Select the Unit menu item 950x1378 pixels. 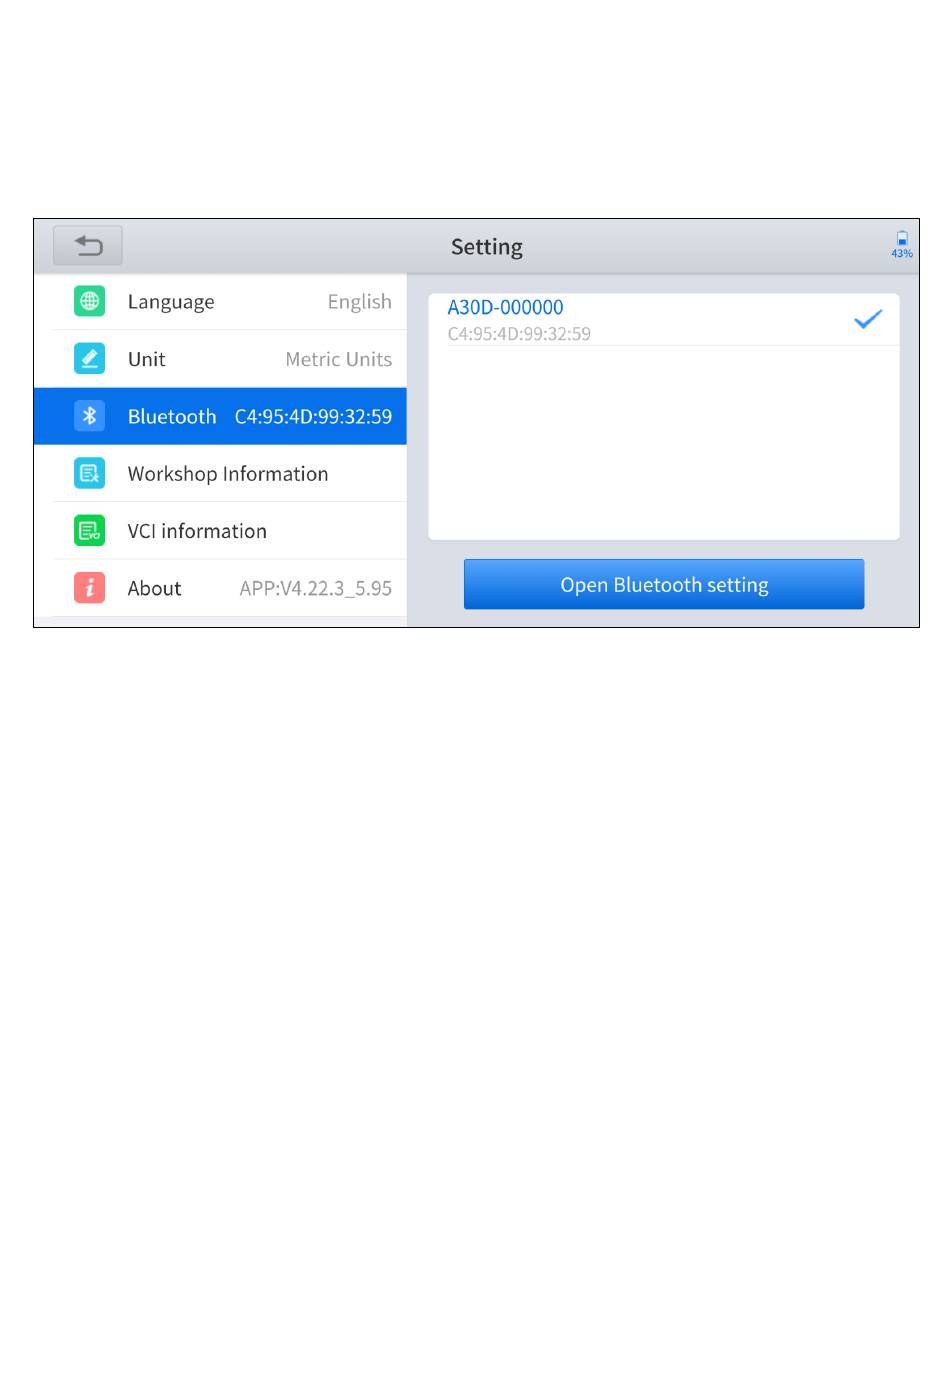tap(220, 359)
